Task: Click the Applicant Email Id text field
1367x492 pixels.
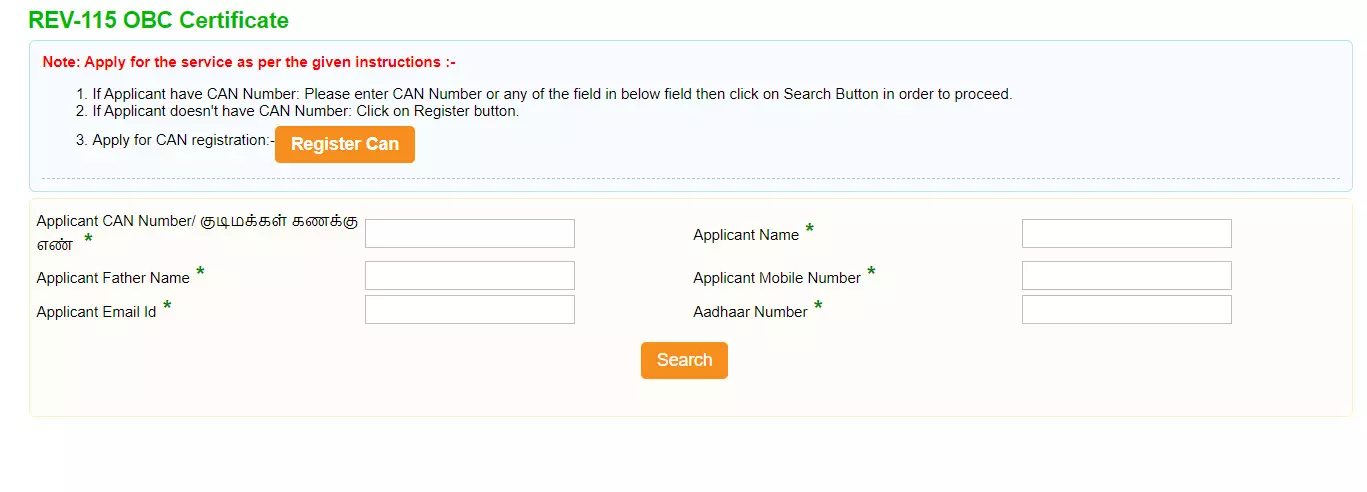Action: point(469,310)
